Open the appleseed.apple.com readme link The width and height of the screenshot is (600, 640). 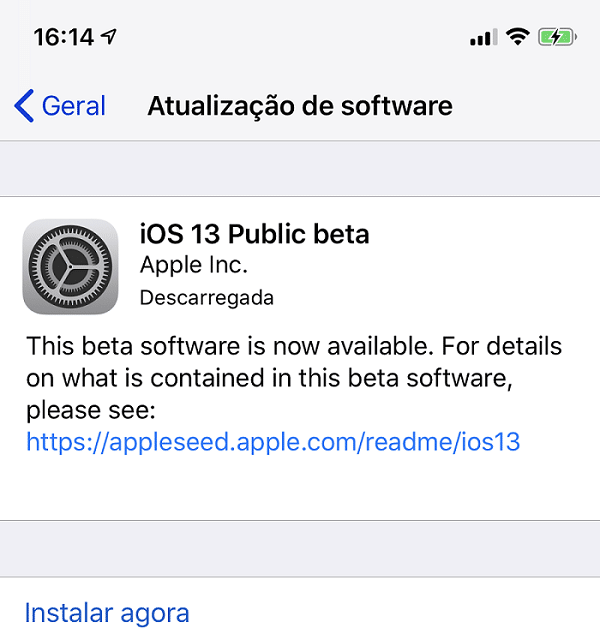point(273,442)
